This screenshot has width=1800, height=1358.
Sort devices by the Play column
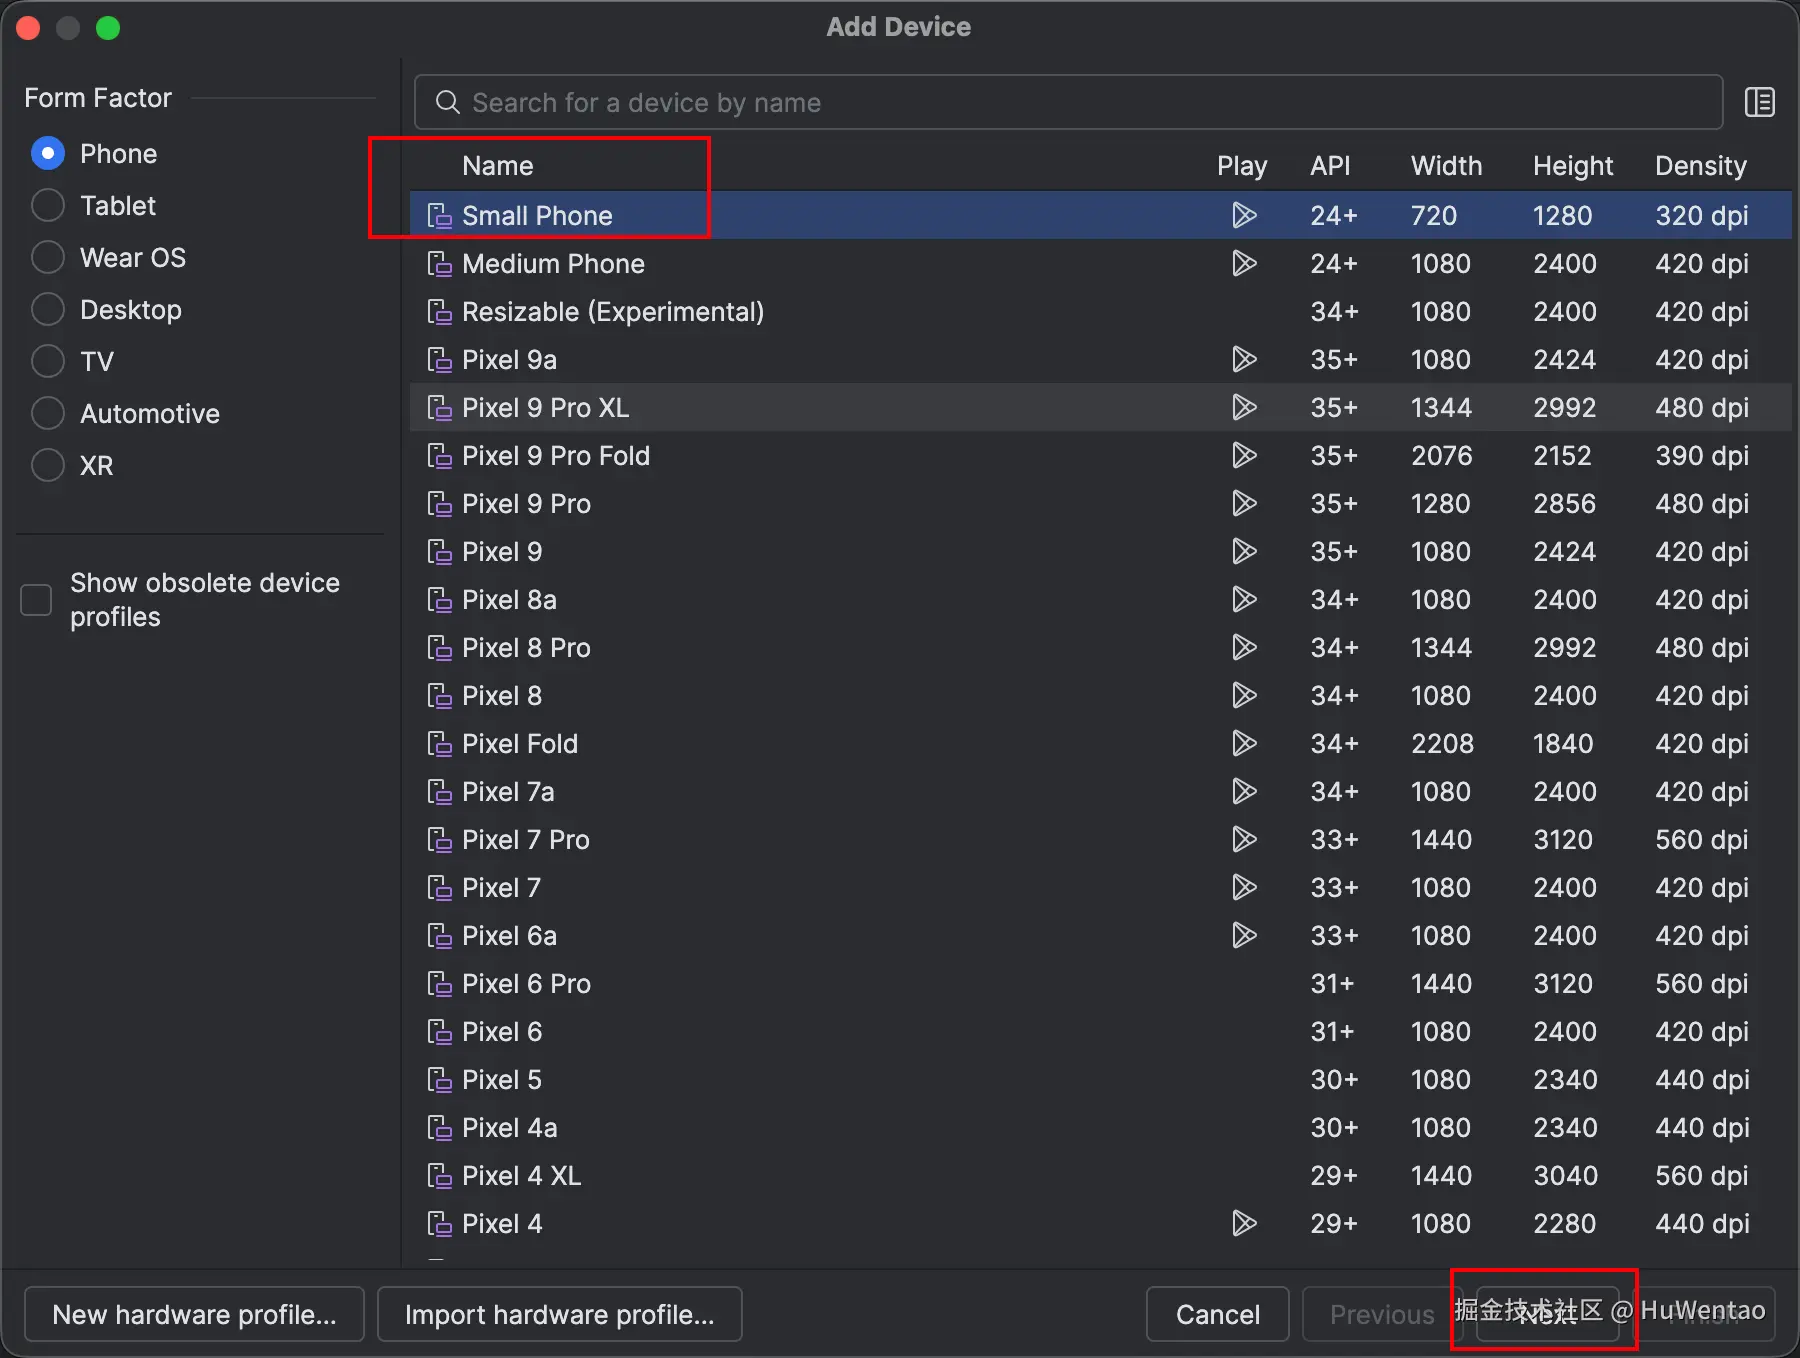[1242, 166]
